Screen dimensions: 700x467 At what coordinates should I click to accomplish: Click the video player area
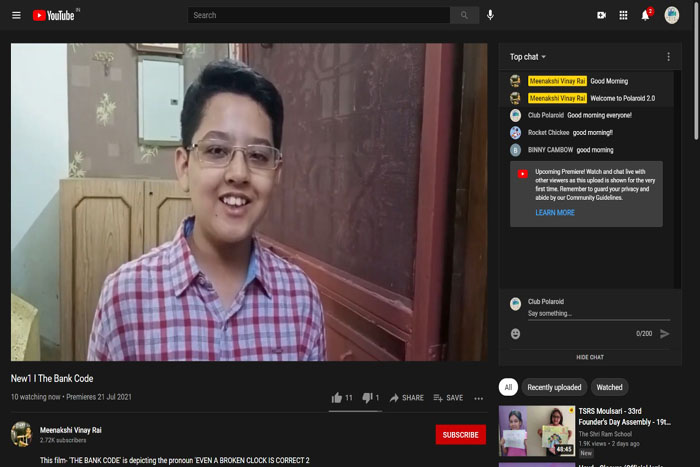pyautogui.click(x=249, y=202)
